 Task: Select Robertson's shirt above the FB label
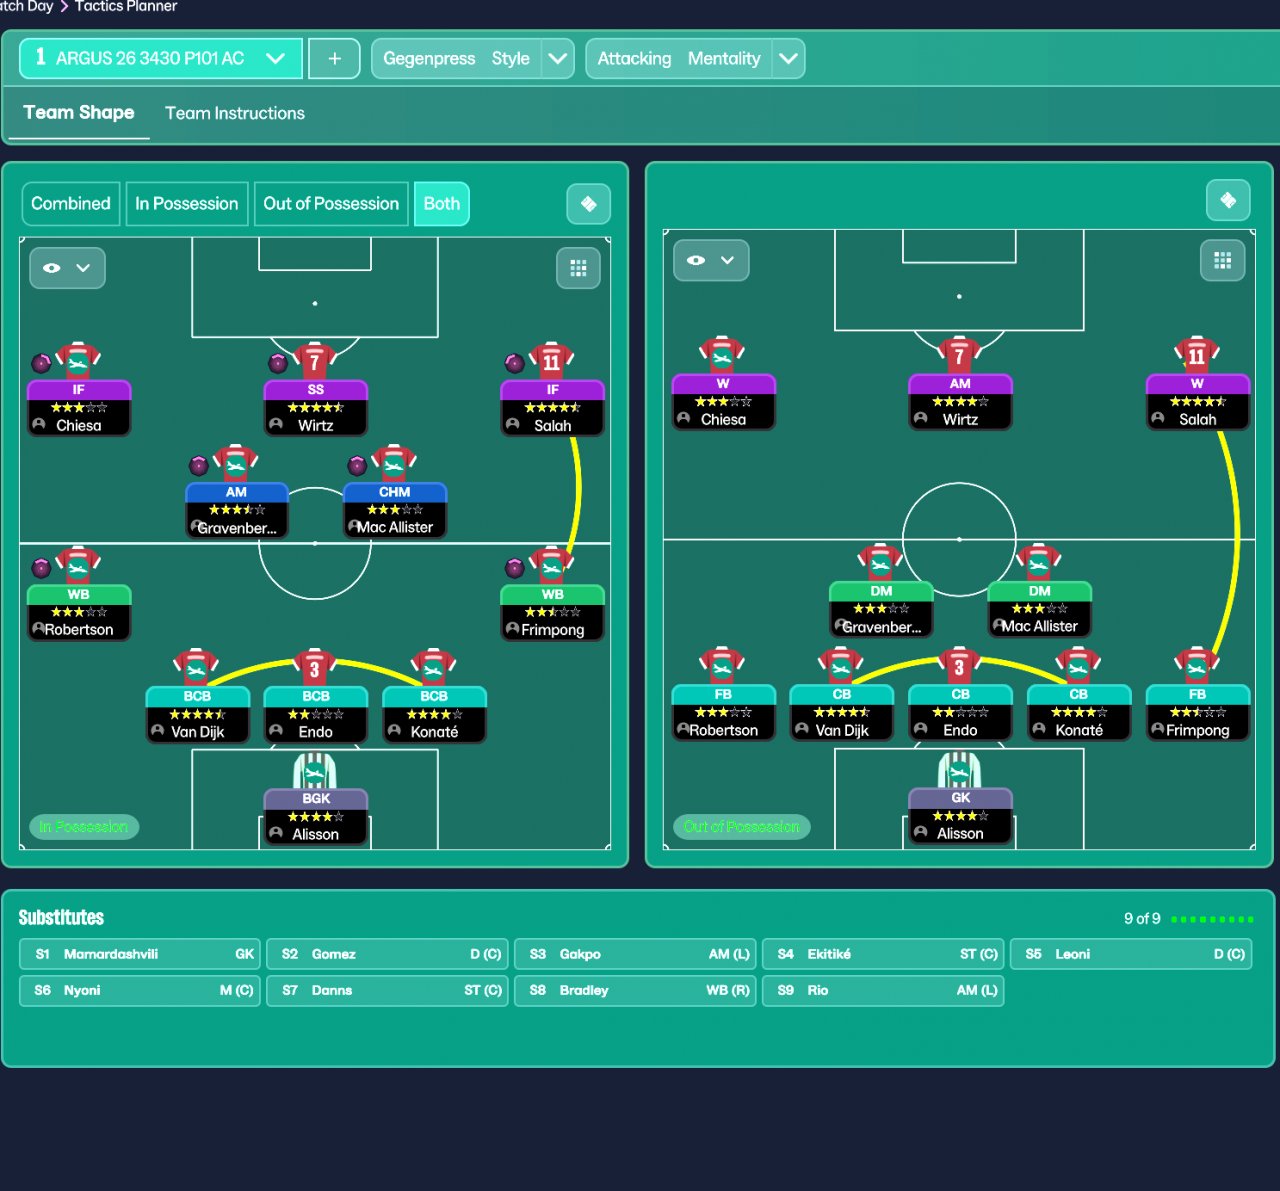coord(723,665)
